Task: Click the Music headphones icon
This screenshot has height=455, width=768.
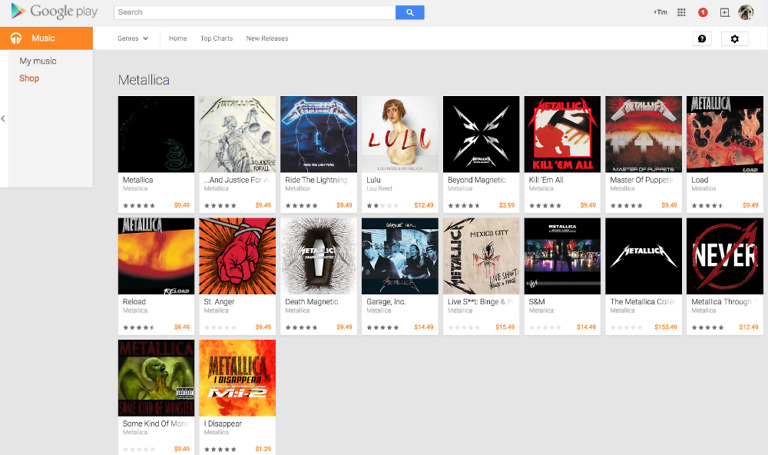Action: [x=16, y=38]
